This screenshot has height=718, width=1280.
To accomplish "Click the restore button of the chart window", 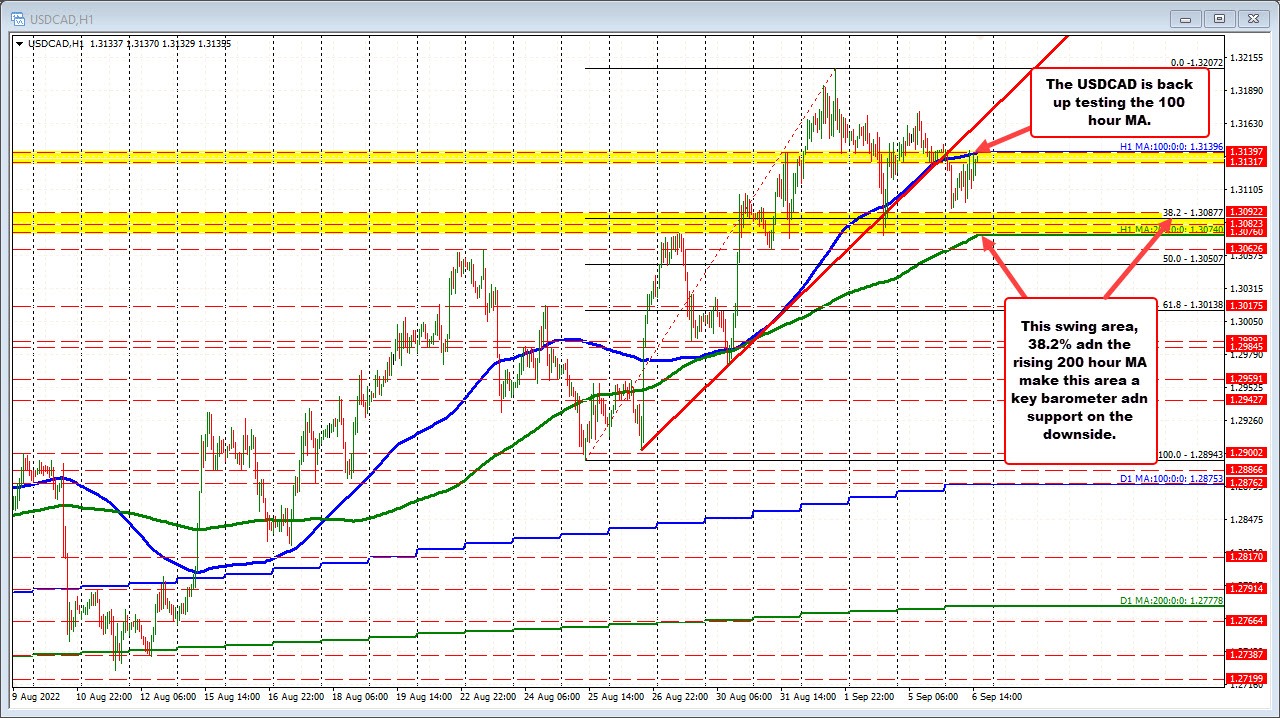I will (x=1219, y=18).
